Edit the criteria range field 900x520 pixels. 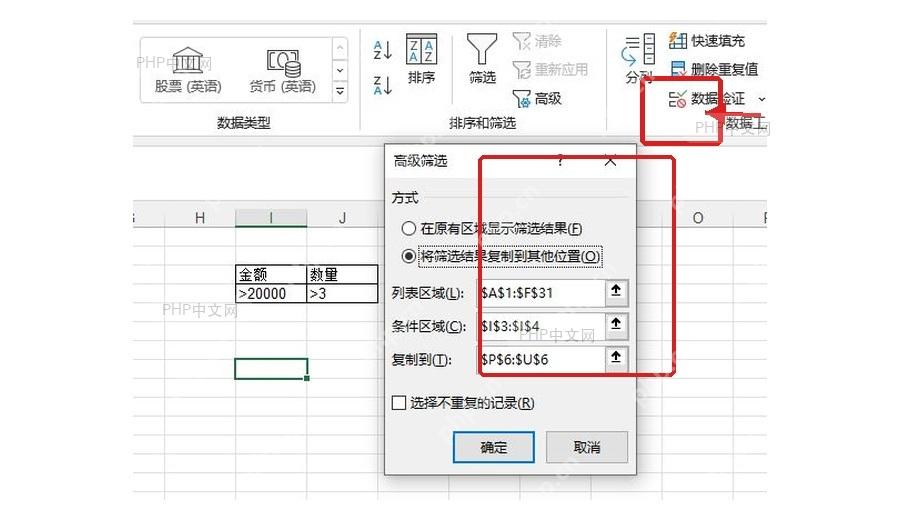coord(541,325)
